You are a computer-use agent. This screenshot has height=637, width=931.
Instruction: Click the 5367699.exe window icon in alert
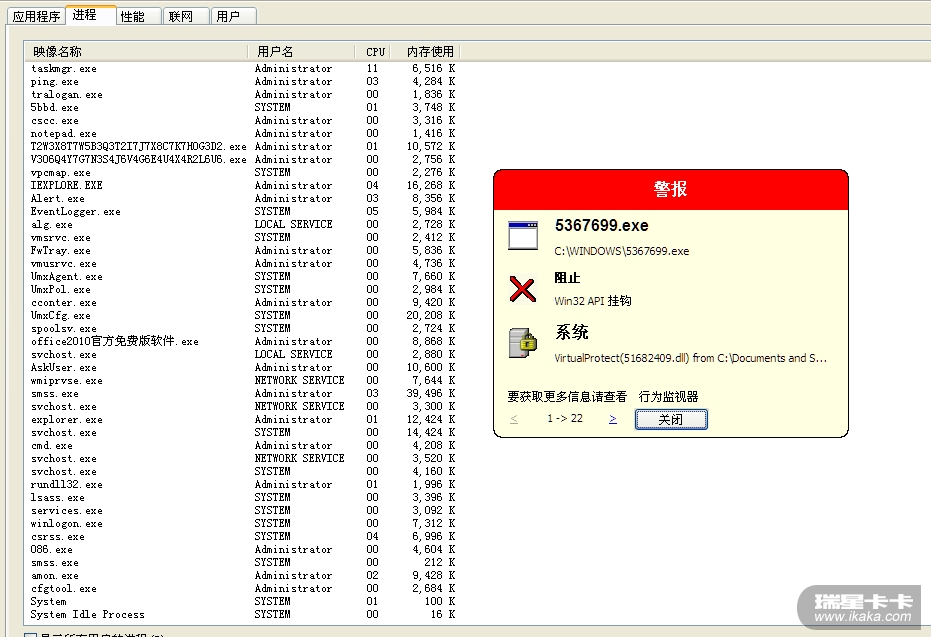pos(523,236)
